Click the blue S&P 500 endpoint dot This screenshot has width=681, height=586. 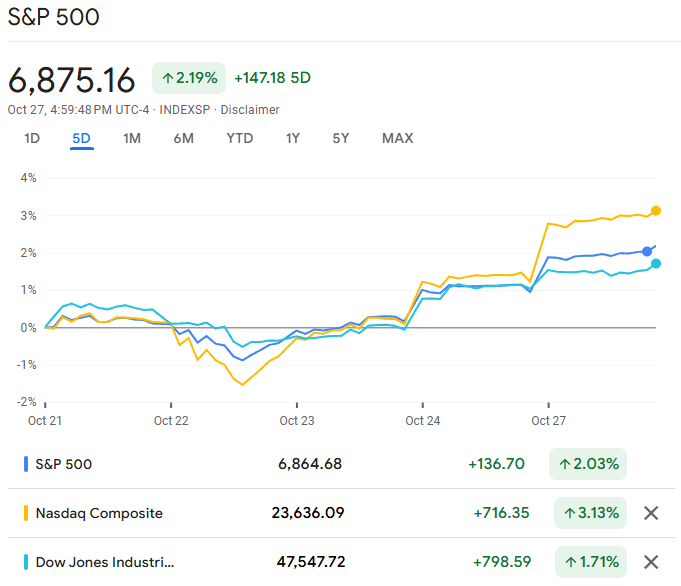click(x=647, y=250)
